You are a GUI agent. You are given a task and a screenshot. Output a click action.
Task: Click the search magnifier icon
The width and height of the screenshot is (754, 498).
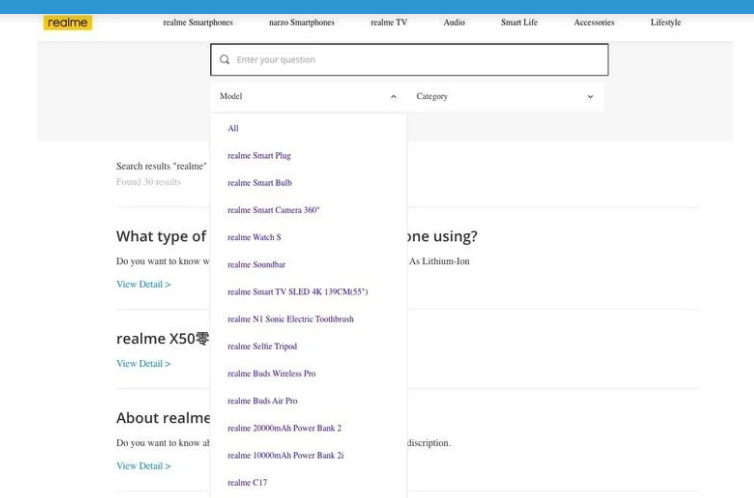point(225,60)
